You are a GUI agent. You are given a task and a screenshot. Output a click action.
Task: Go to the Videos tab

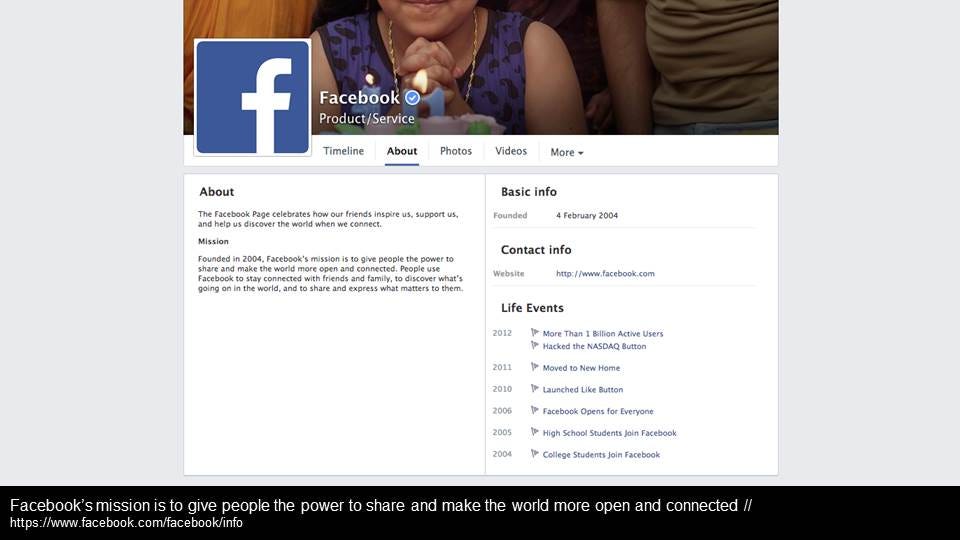coord(511,151)
